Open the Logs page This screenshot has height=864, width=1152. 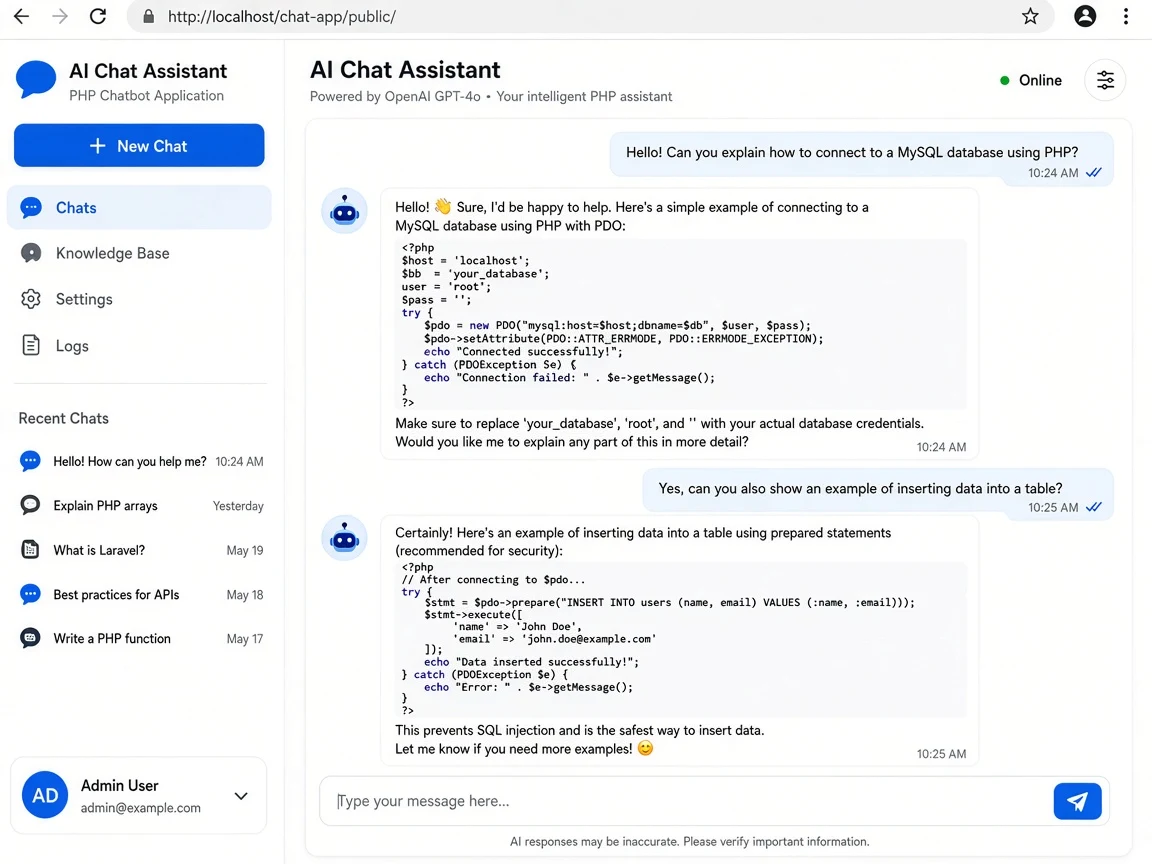139,345
